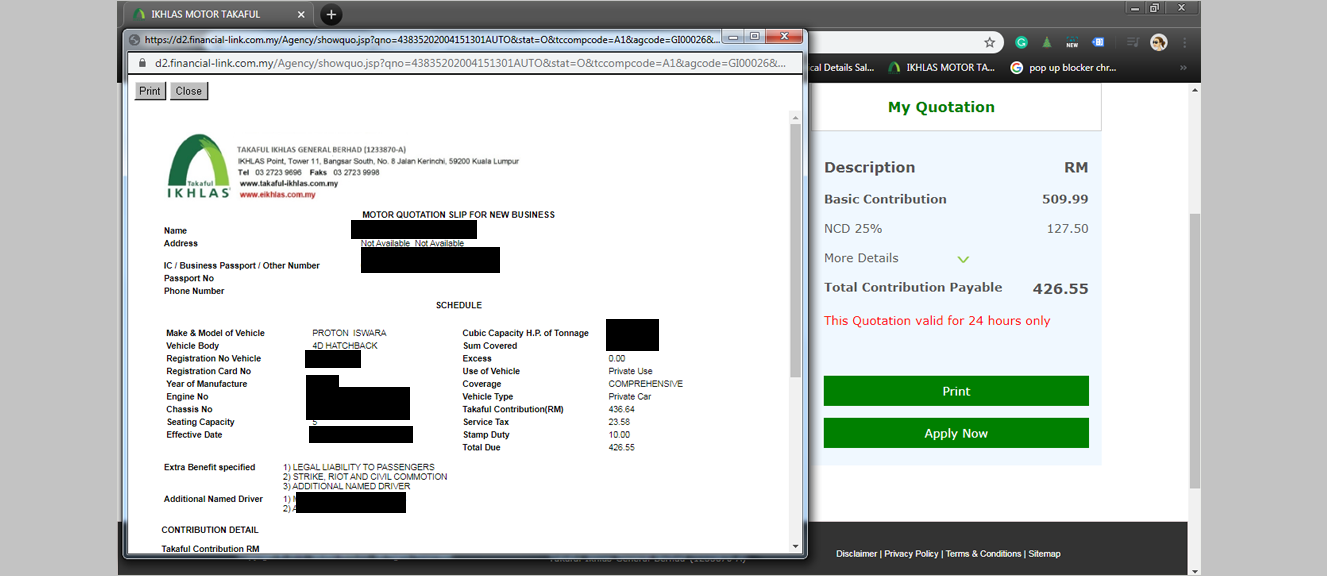The image size is (1327, 576).
Task: Click the www.eikhlas.com.my red link text
Action: click(x=278, y=195)
